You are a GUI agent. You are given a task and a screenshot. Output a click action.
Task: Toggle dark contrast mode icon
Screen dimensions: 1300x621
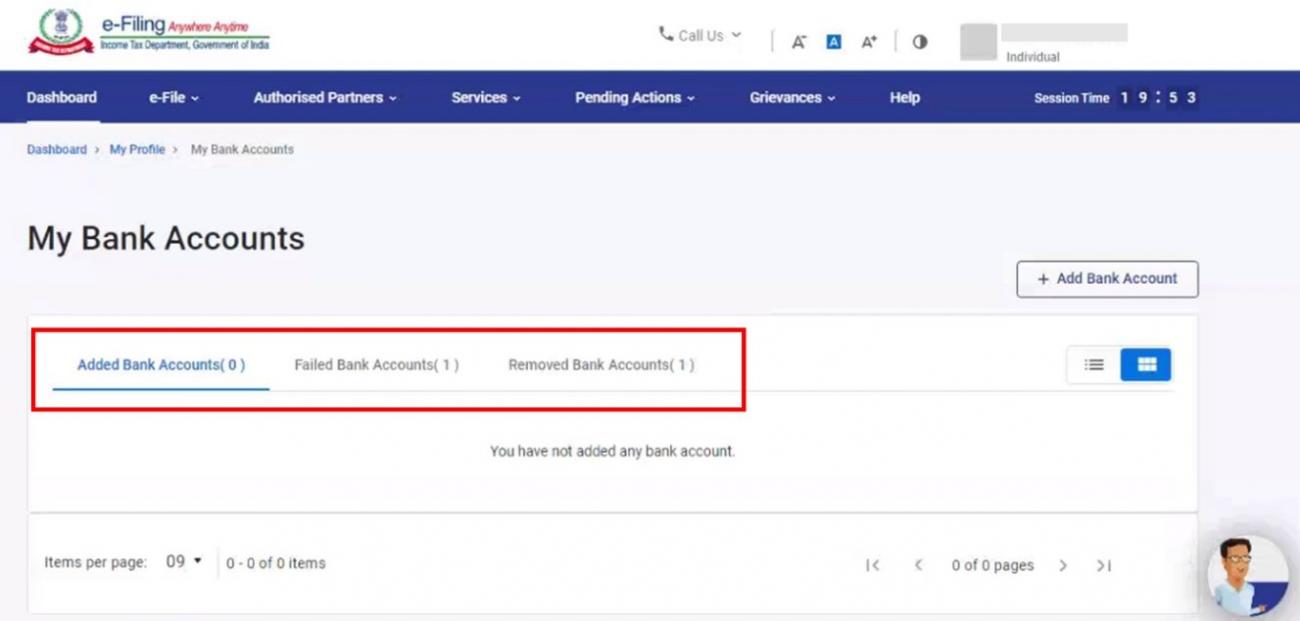919,41
